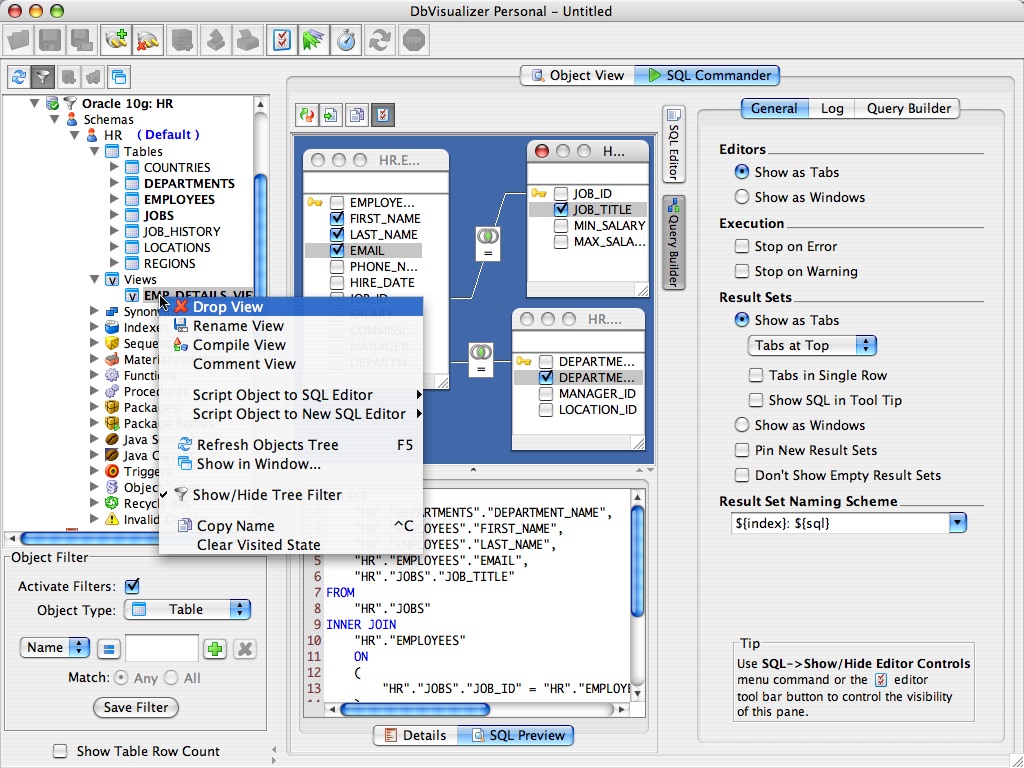Click the green plus add filter icon

(215, 649)
